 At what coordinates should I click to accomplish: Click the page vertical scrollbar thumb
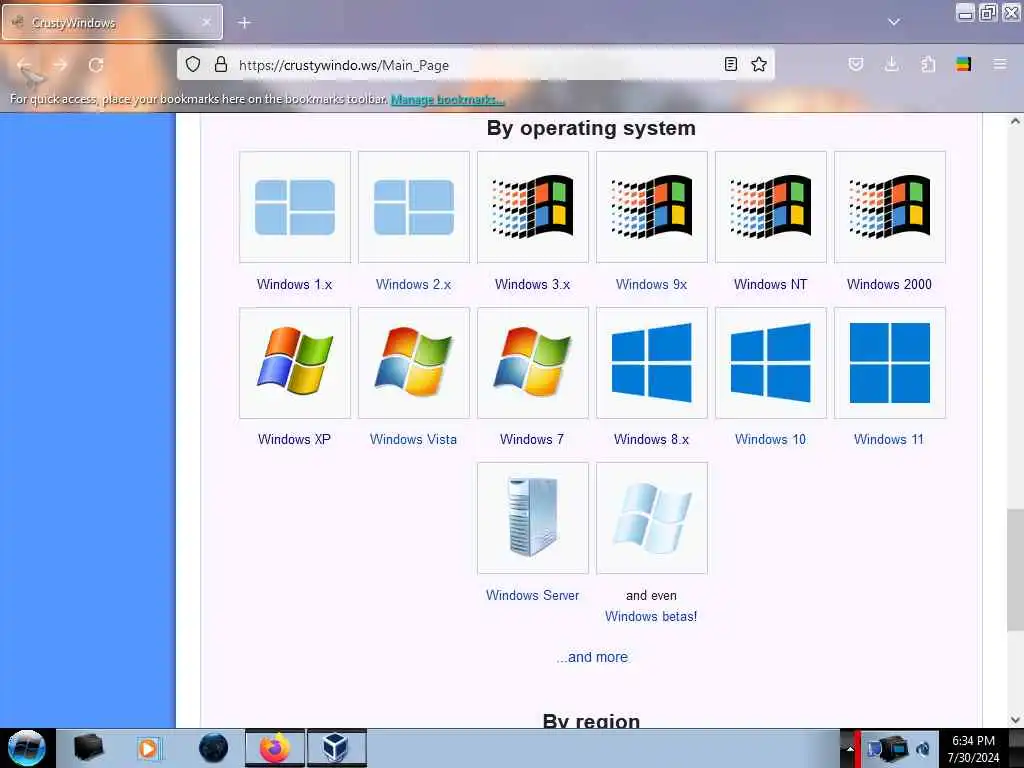tap(1015, 569)
